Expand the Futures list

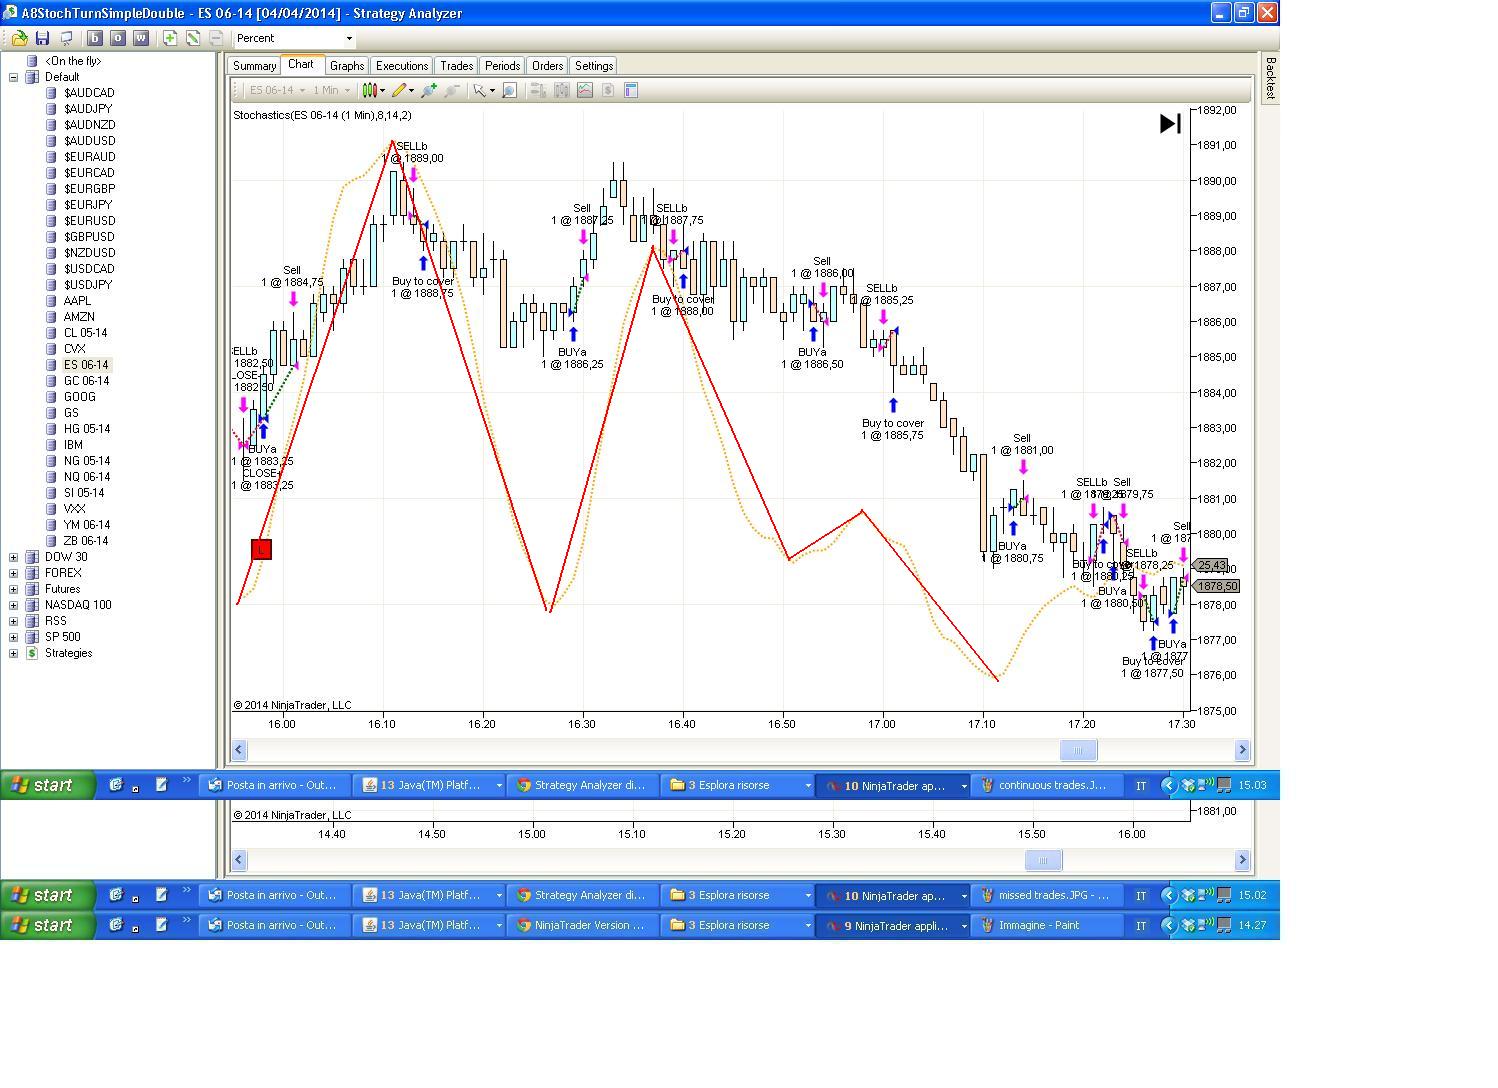14,589
